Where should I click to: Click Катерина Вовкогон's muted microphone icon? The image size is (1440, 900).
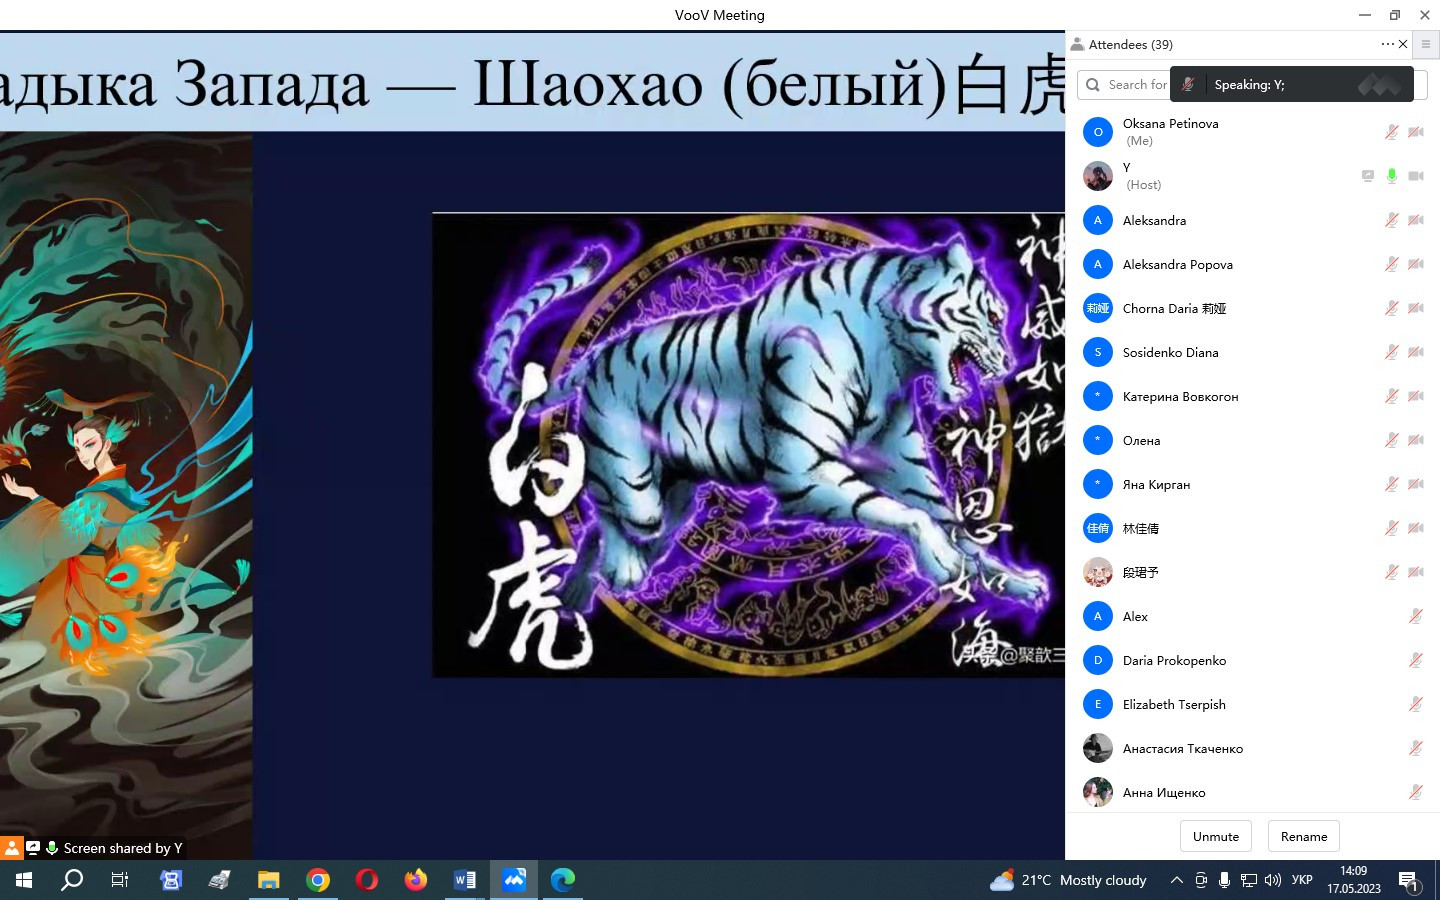pos(1391,396)
